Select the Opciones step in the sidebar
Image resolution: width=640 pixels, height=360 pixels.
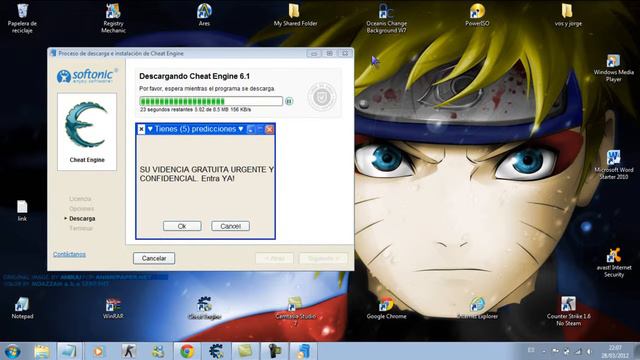tap(81, 209)
